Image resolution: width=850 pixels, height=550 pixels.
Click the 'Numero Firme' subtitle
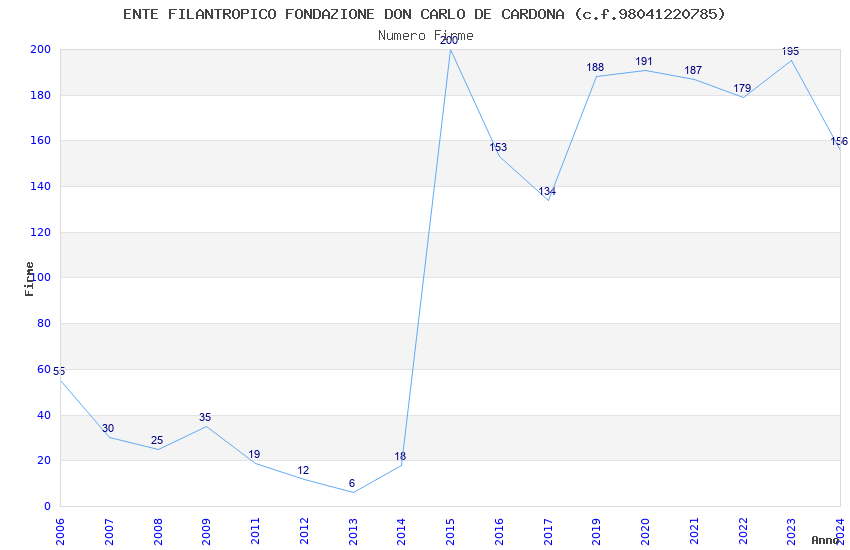tap(426, 36)
